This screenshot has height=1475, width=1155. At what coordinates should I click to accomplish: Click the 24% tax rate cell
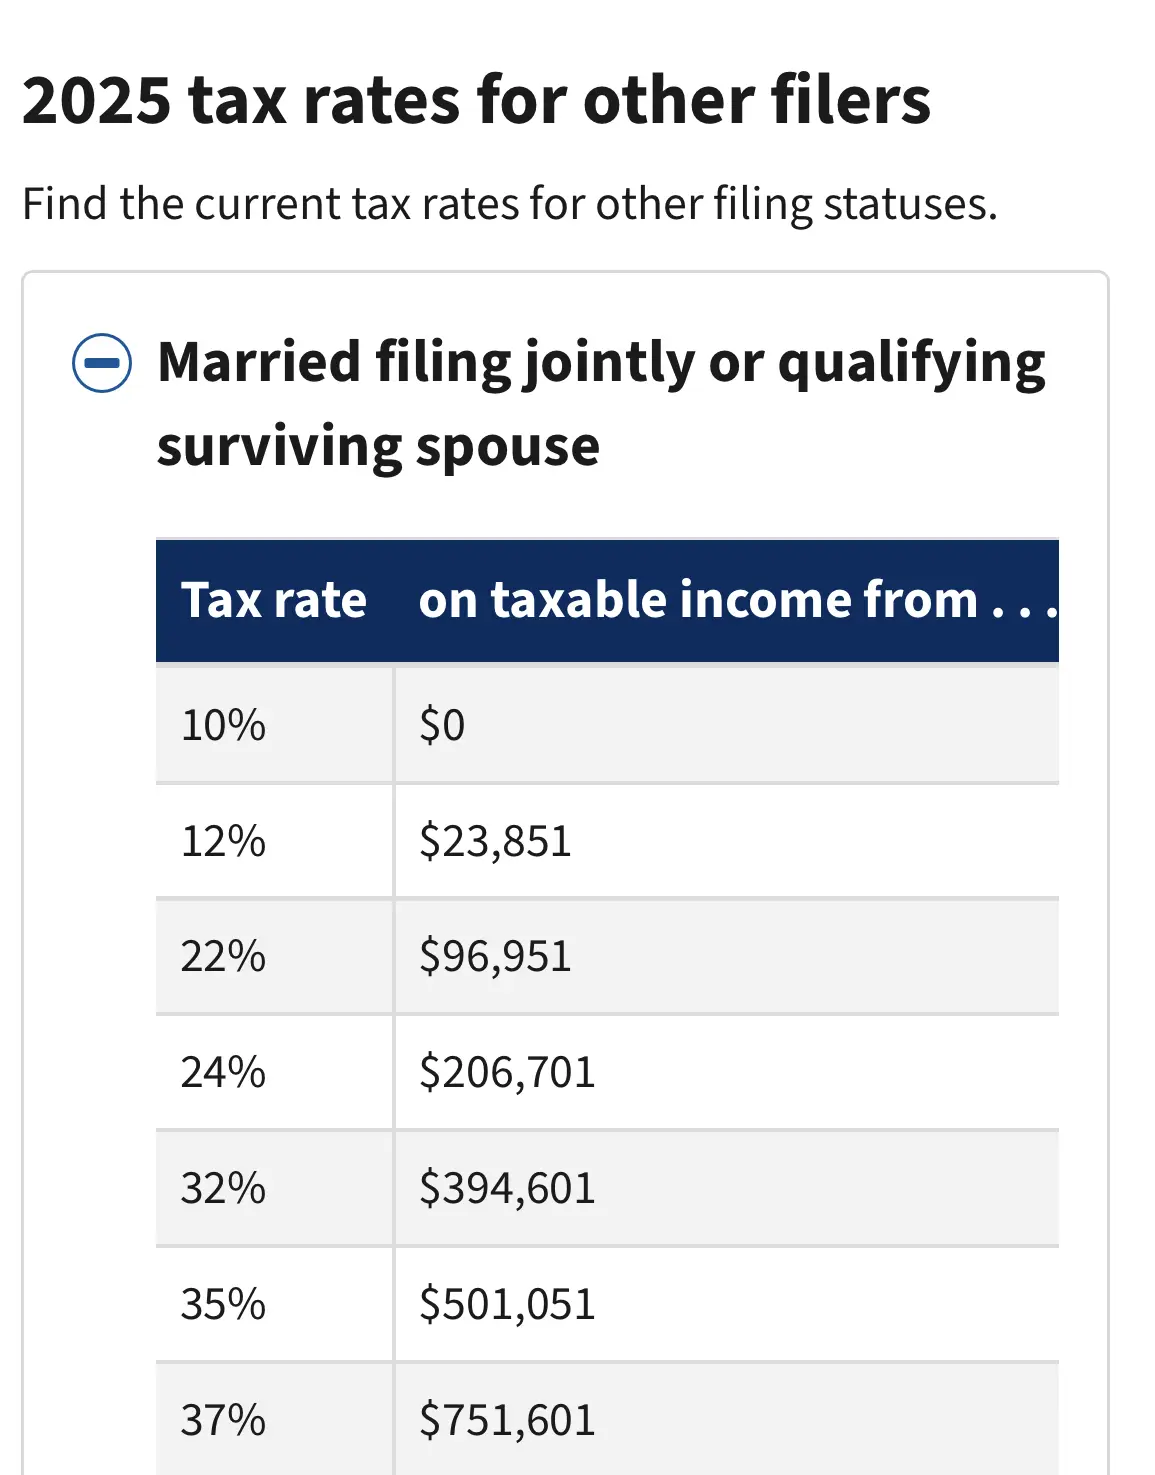pos(275,1073)
